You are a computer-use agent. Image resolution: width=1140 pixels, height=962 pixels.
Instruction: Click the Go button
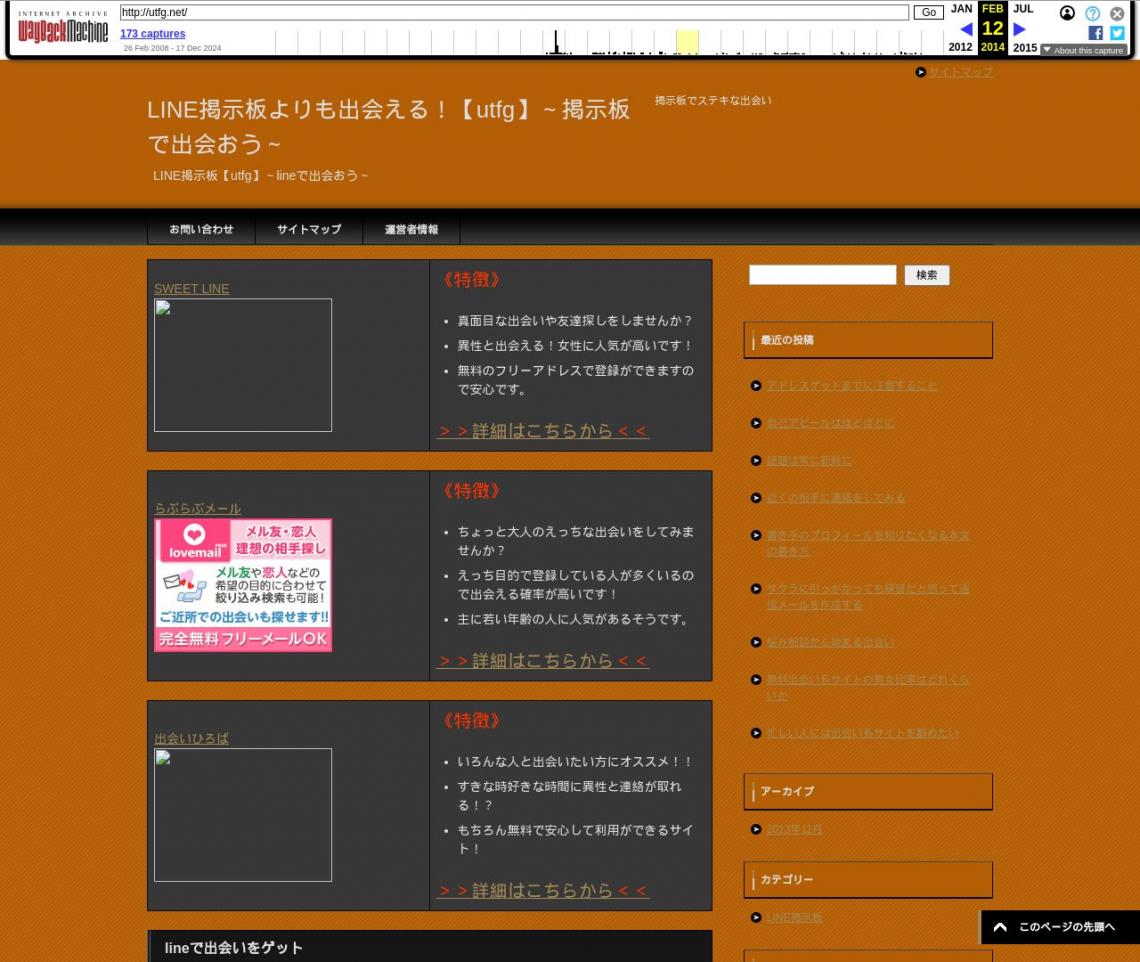(928, 12)
